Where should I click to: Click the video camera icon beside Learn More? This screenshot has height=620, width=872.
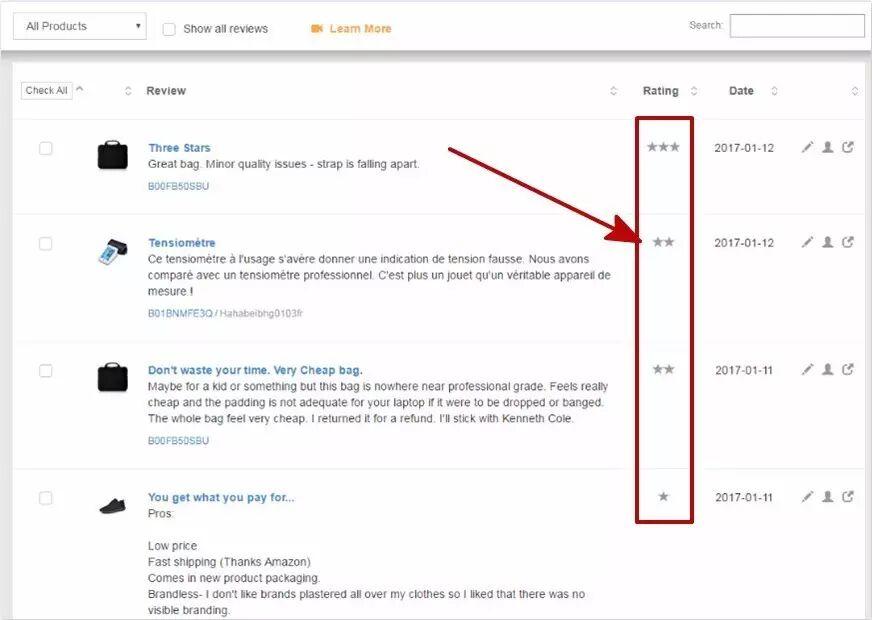pos(317,29)
